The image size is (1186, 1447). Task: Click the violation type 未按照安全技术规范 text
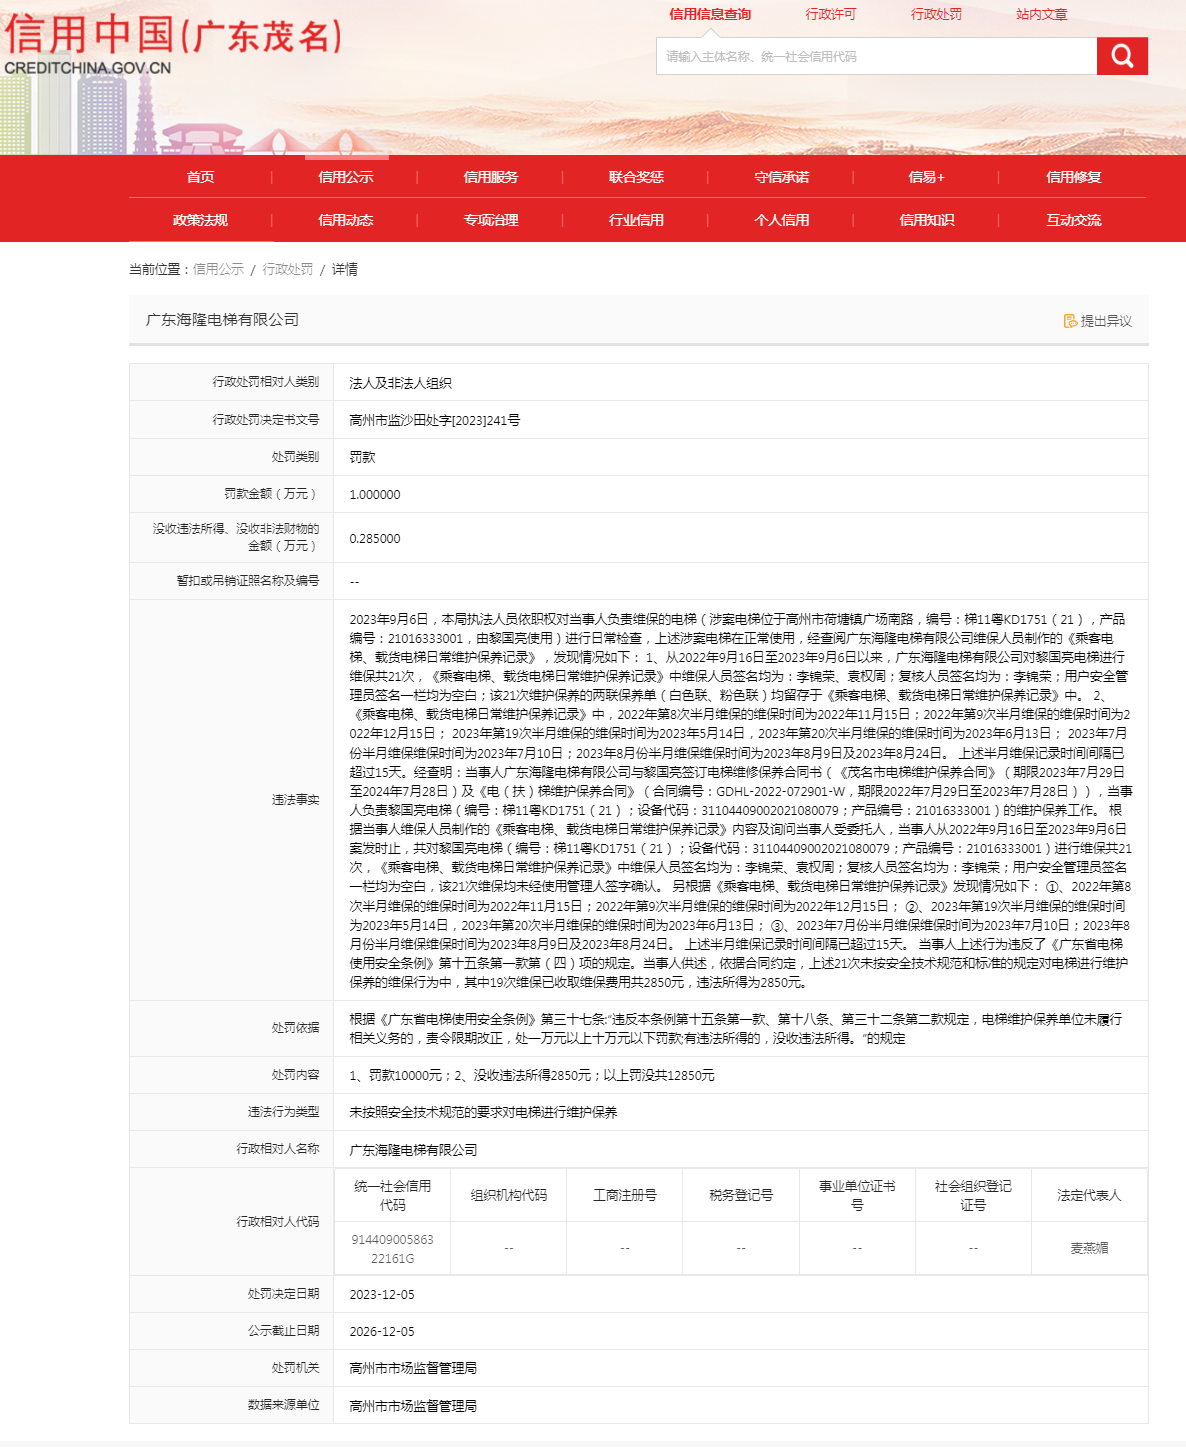483,1112
